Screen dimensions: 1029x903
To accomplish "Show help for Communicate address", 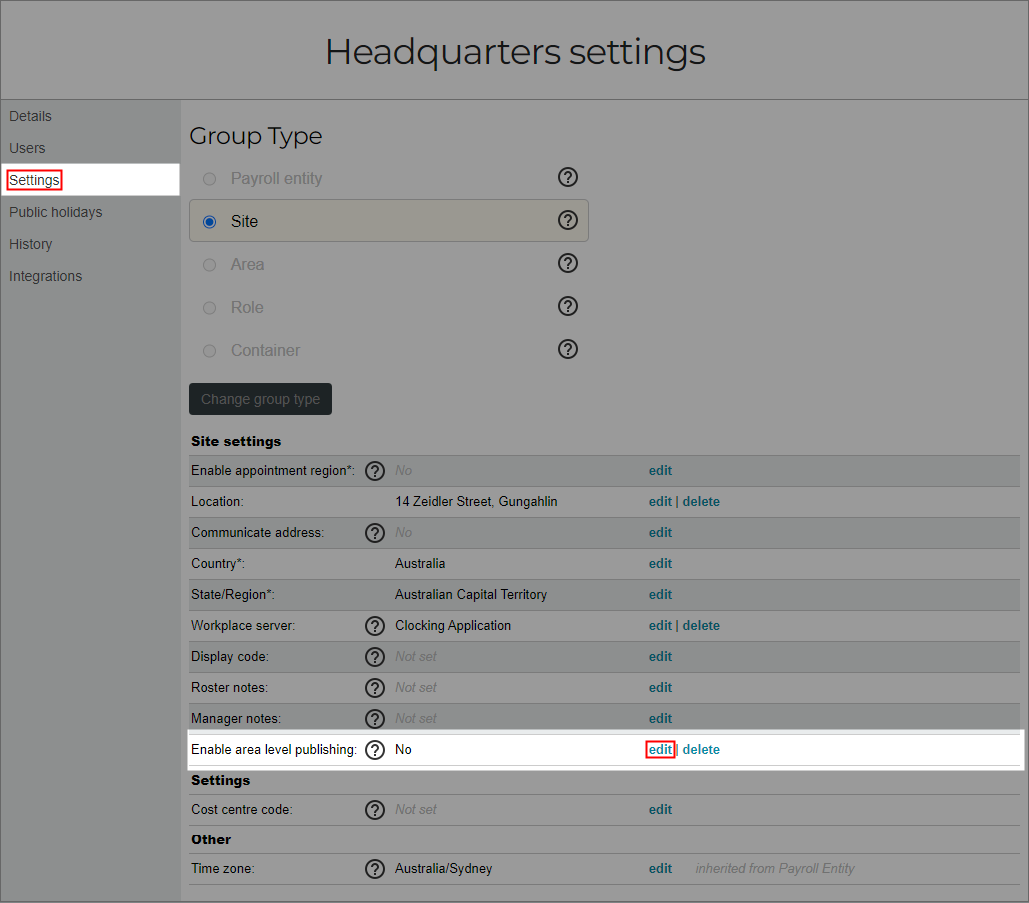I will 375,533.
